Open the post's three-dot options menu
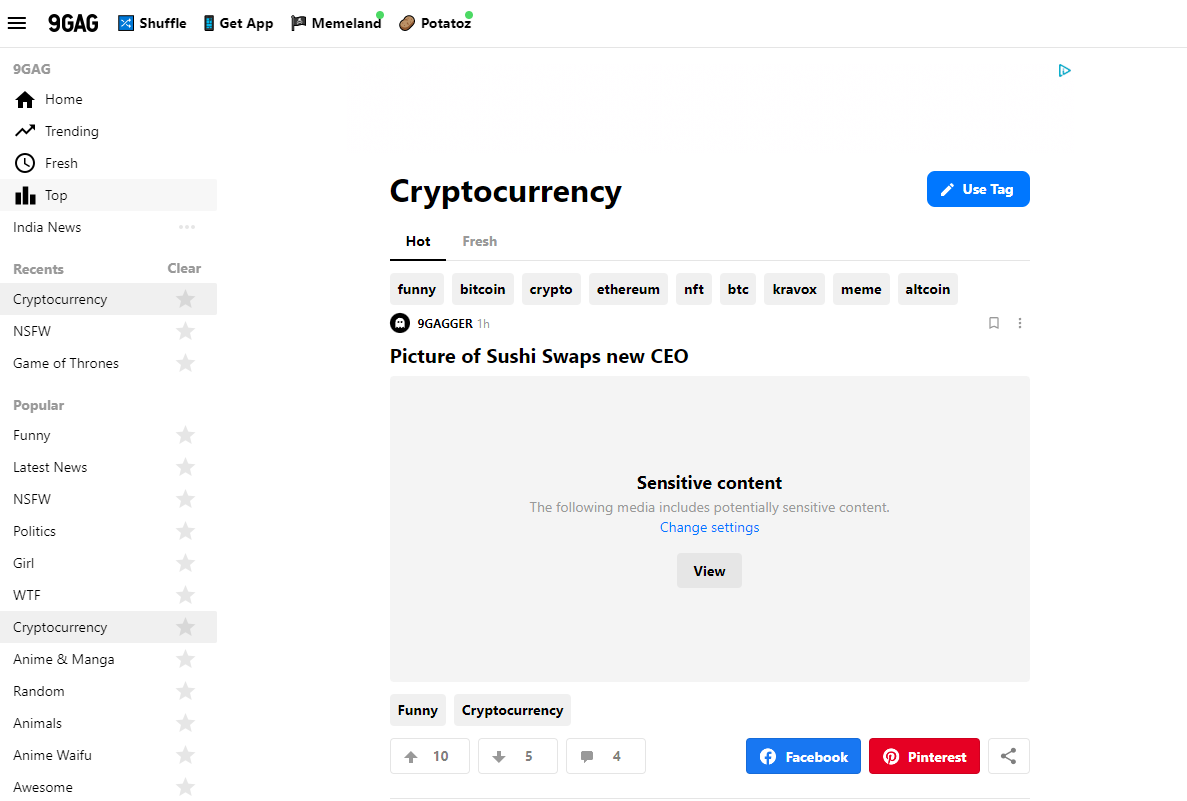Viewport: 1187px width, 801px height. point(1020,323)
